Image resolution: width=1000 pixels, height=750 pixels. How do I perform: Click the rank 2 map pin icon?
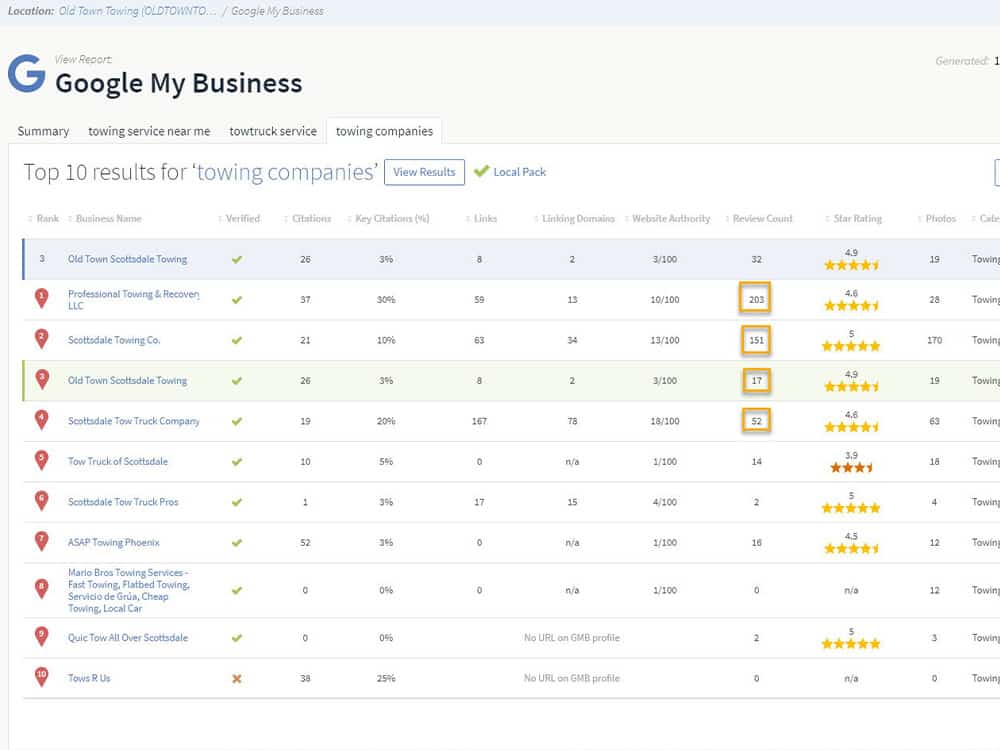click(x=41, y=339)
